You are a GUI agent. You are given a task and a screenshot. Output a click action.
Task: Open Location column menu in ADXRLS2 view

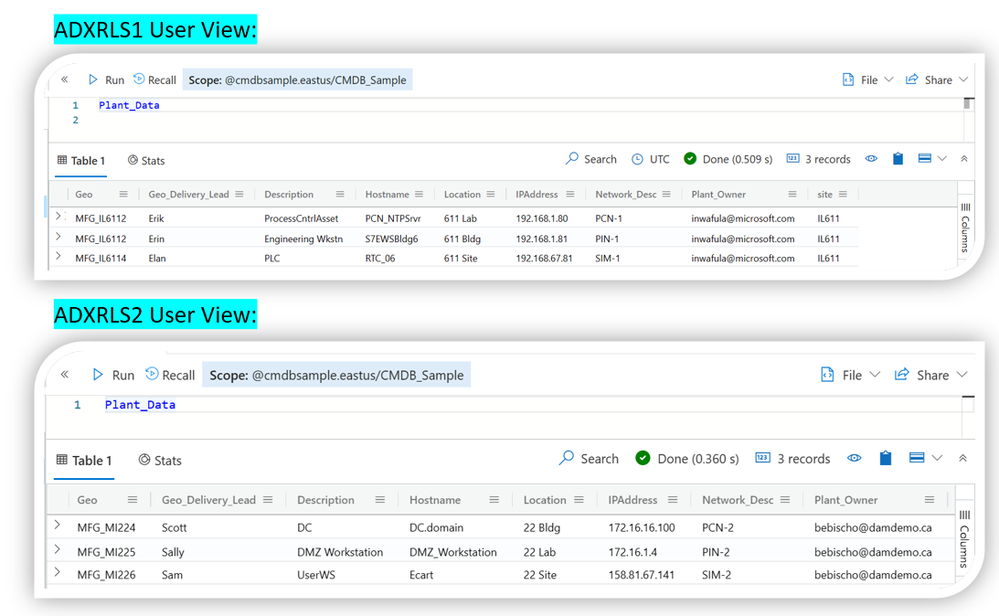pos(579,500)
